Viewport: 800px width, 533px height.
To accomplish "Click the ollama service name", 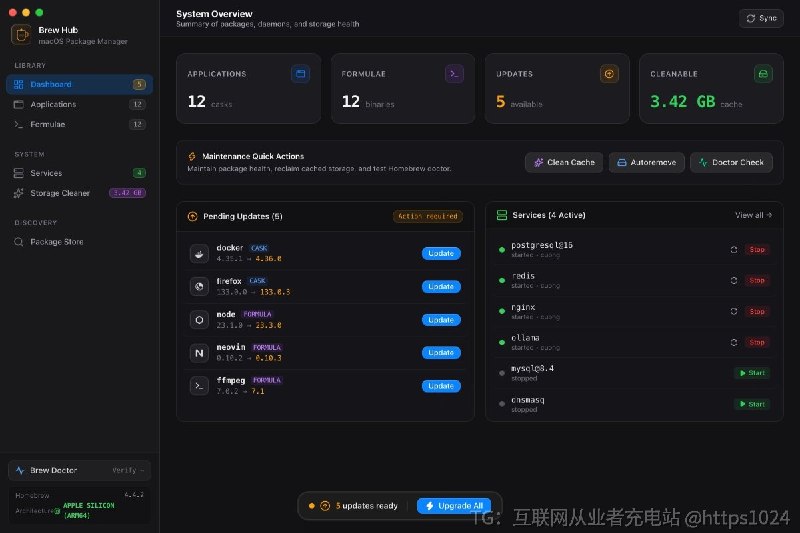I will click(525, 338).
